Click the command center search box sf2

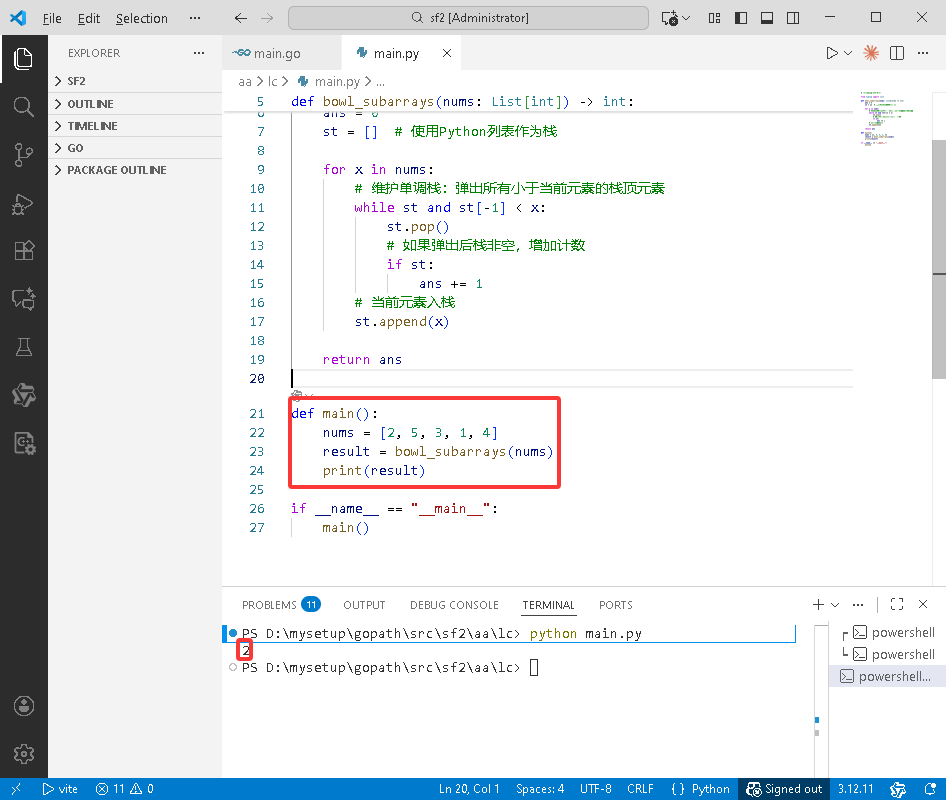pos(469,18)
